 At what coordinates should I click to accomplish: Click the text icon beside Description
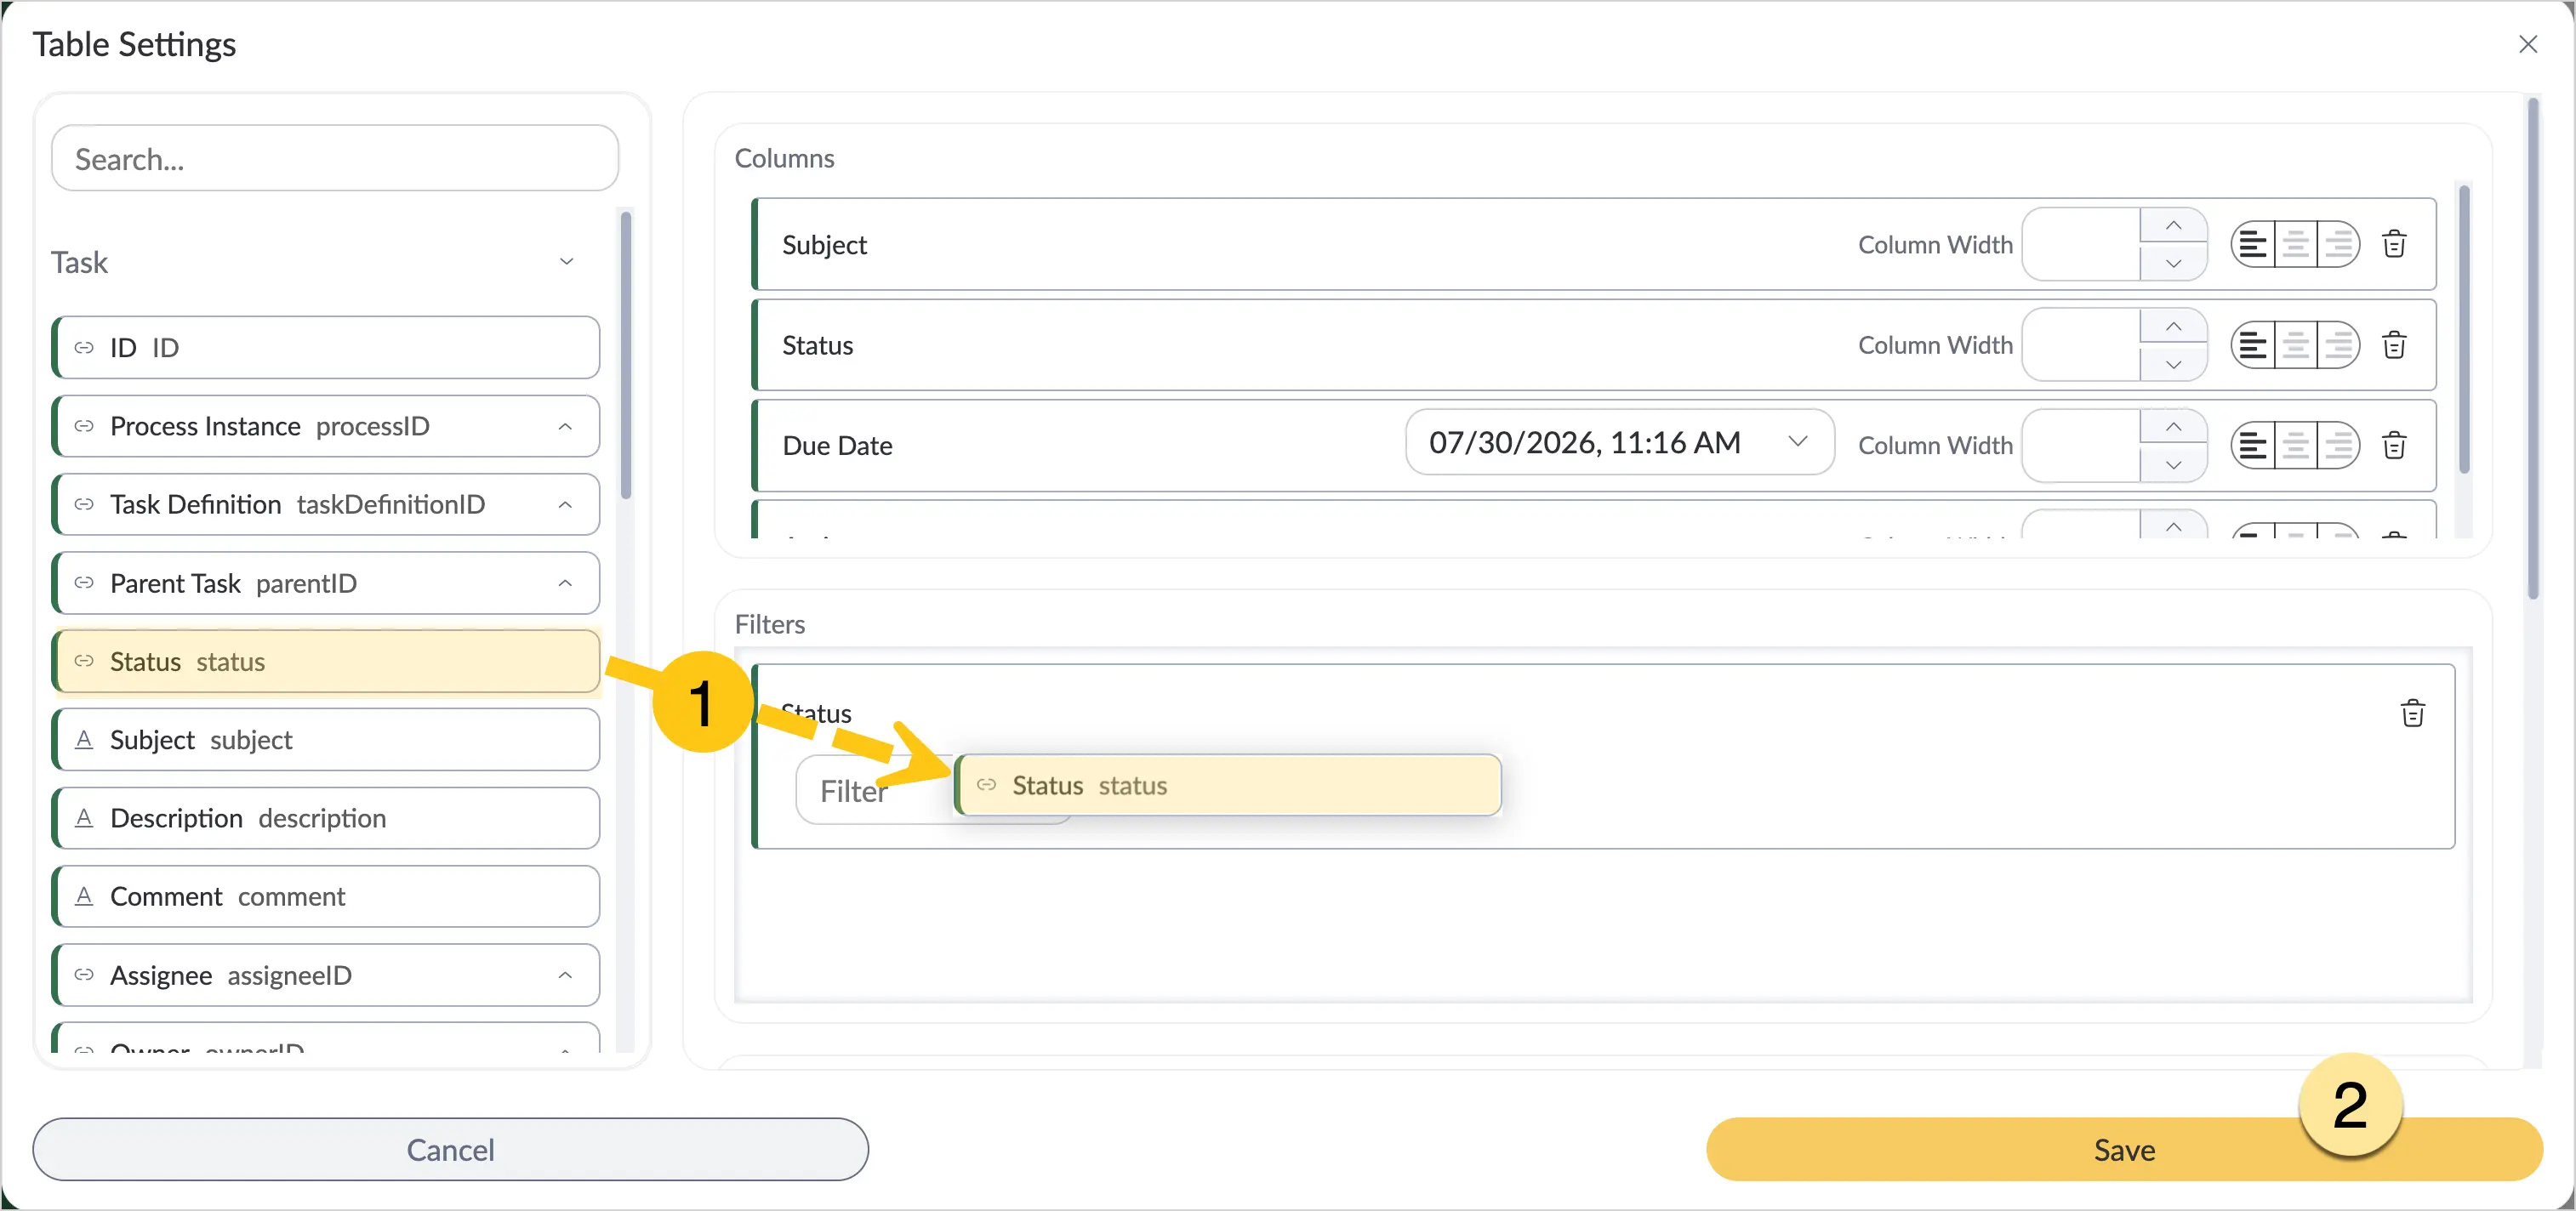pos(84,818)
